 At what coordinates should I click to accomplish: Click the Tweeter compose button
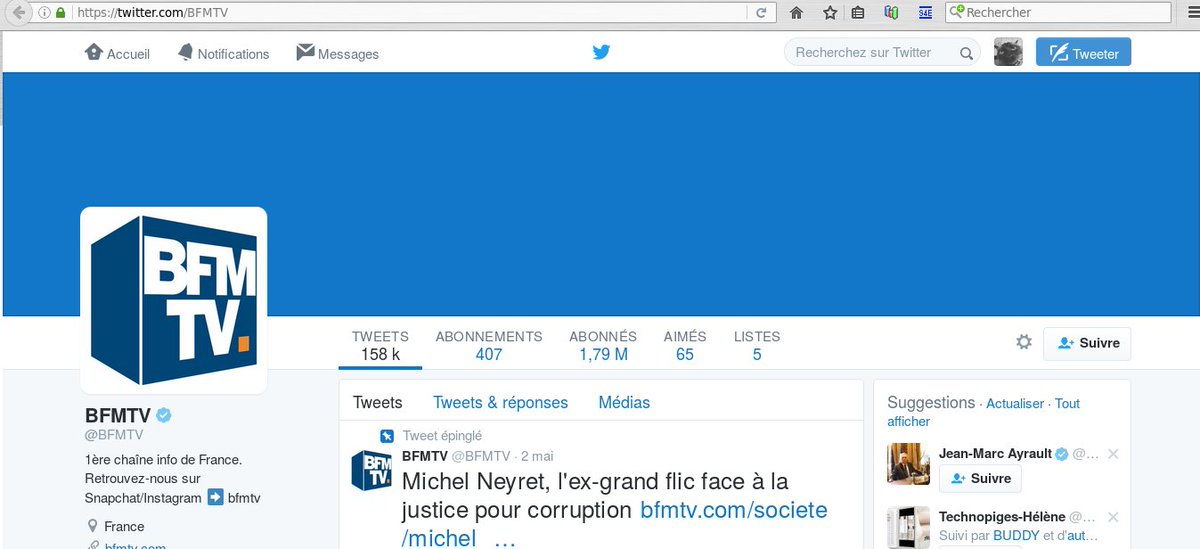[x=1083, y=52]
